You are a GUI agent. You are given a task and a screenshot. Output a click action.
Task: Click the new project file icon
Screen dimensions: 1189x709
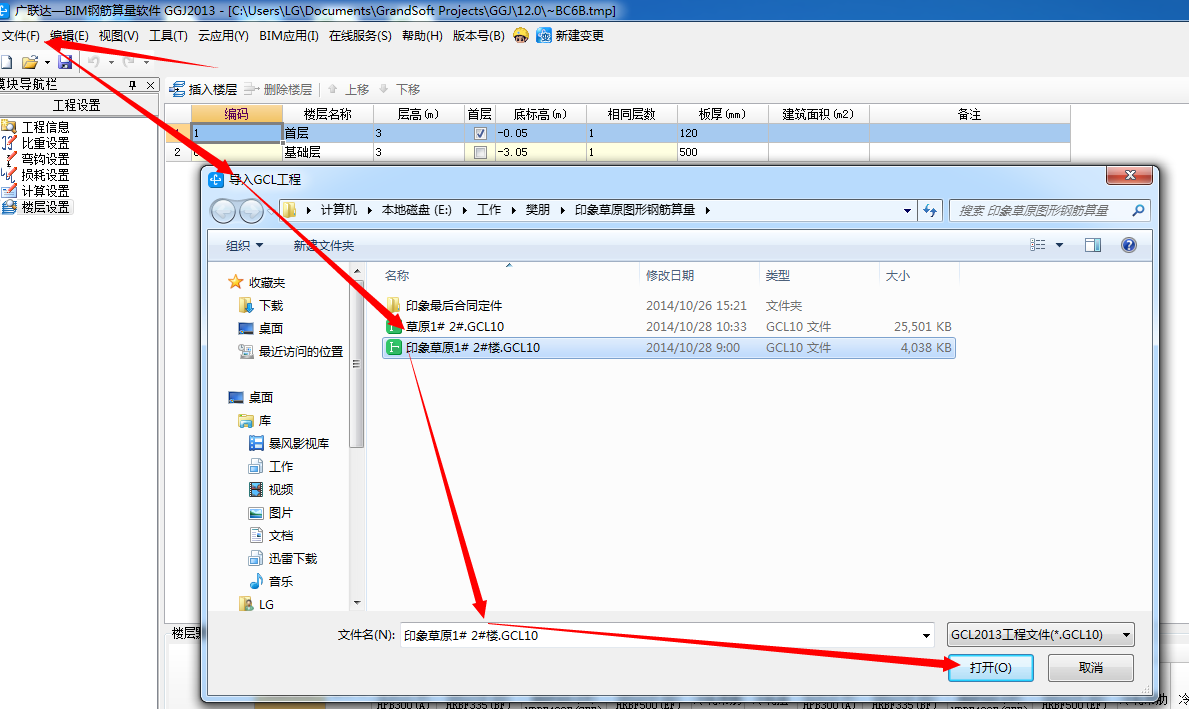tap(7, 62)
